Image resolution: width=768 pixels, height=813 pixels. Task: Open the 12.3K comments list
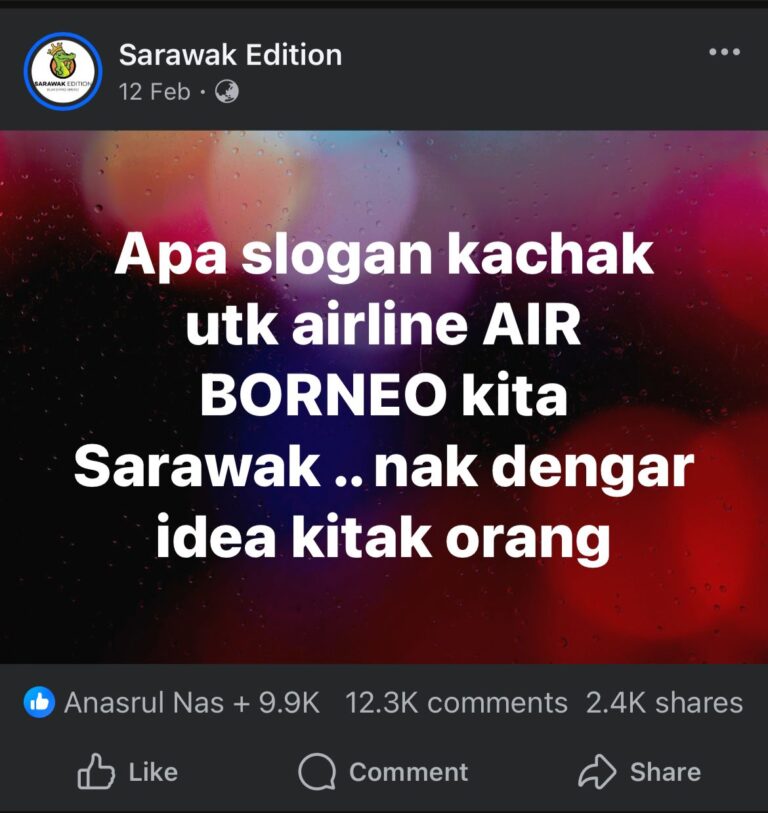click(x=456, y=703)
